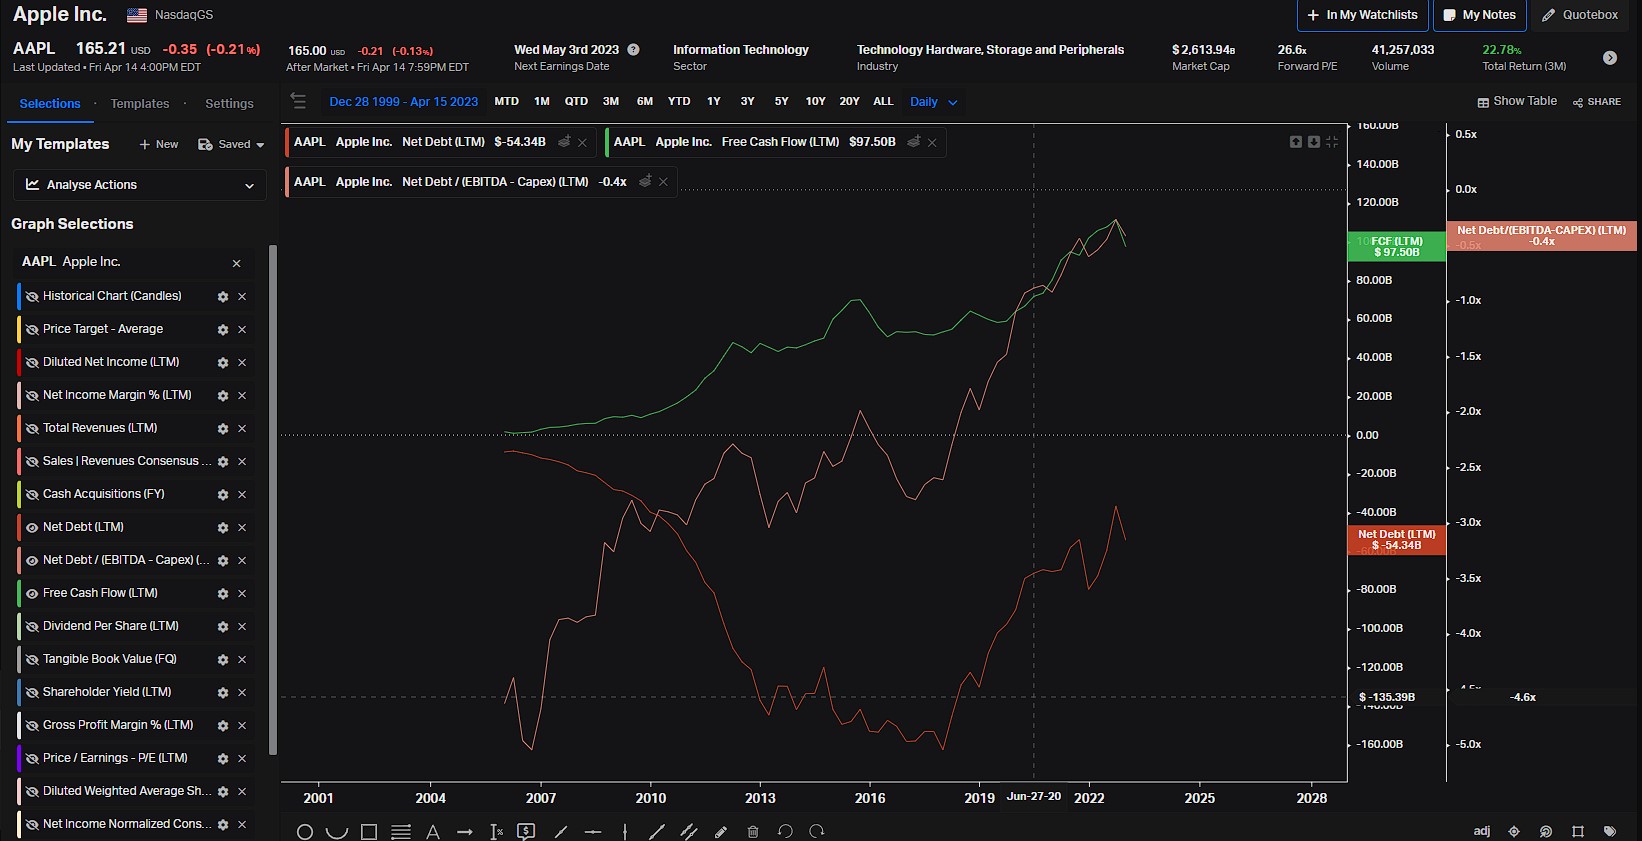Screen dimensions: 1642x841
Task: Click the red Net Debt (LTM) axis label
Action: [1397, 540]
